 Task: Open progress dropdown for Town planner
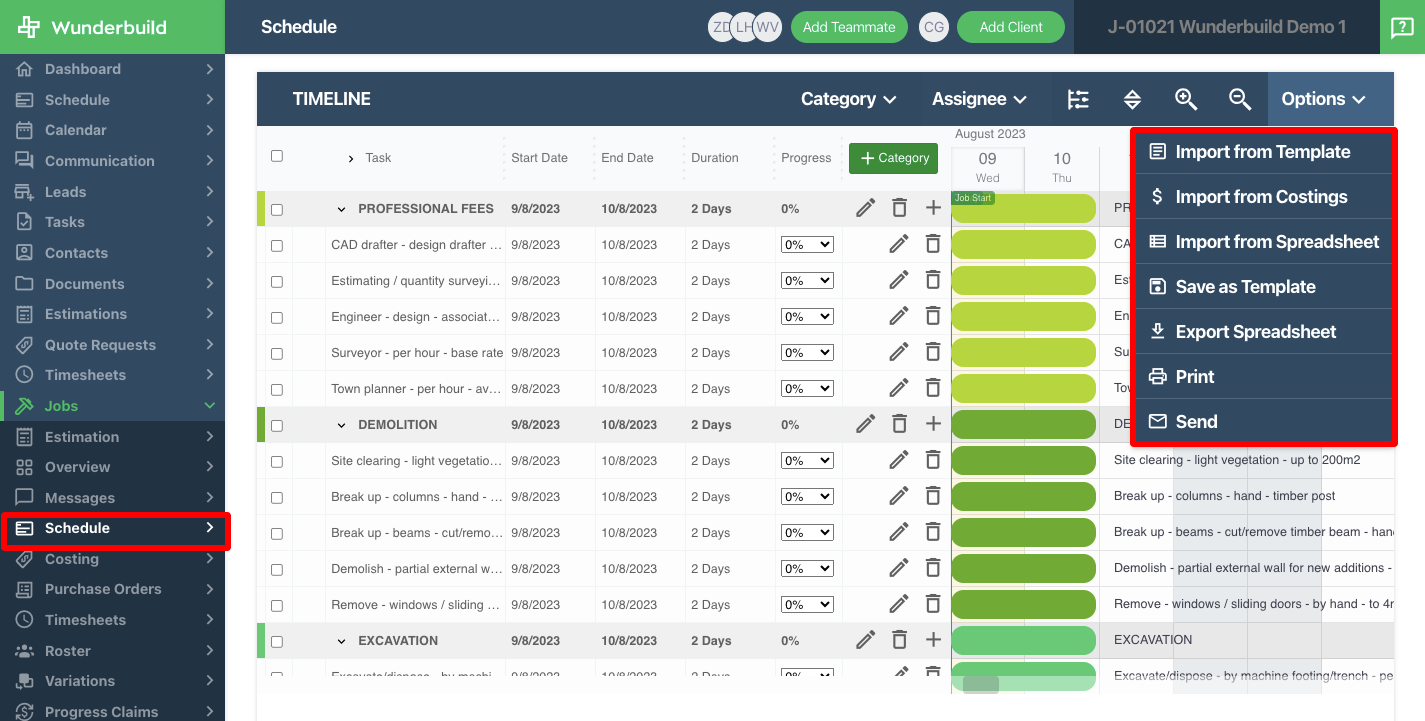click(807, 389)
